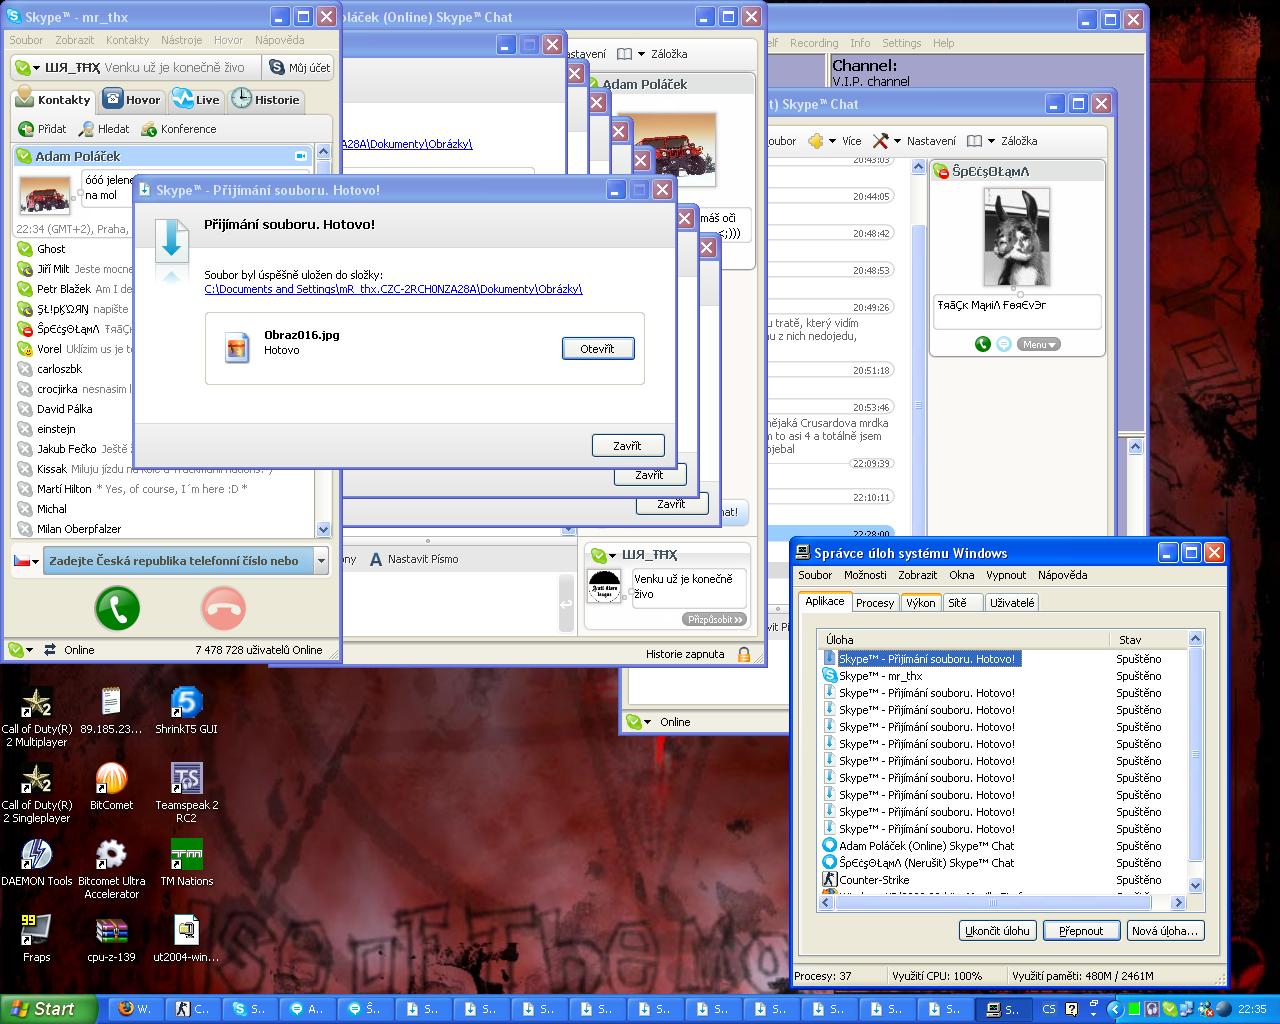Expand the phone number combo box arrow
Screen dimensions: 1280x1024
point(321,561)
